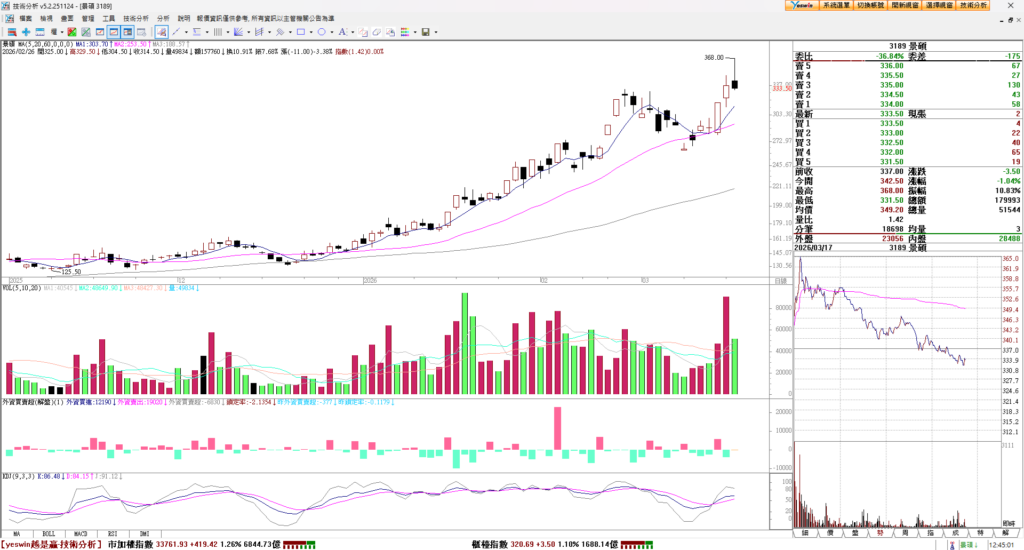Viewport: 1024px width, 550px height.
Task: Select the ellipse drawing tool
Action: coord(321,32)
